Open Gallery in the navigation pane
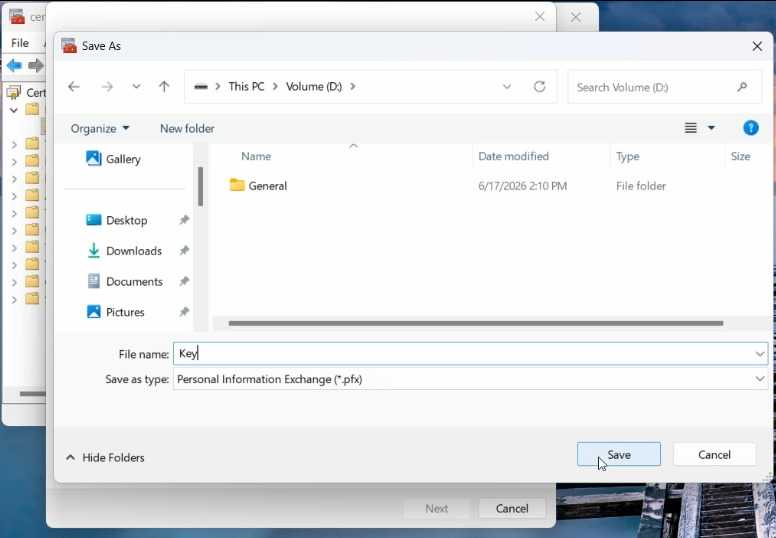This screenshot has height=538, width=776. (x=113, y=159)
